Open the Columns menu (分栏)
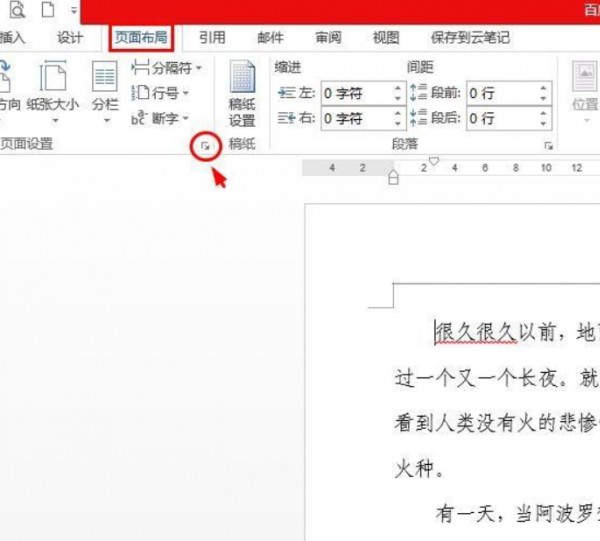Screen dimensions: 600x541 pyautogui.click(x=105, y=91)
